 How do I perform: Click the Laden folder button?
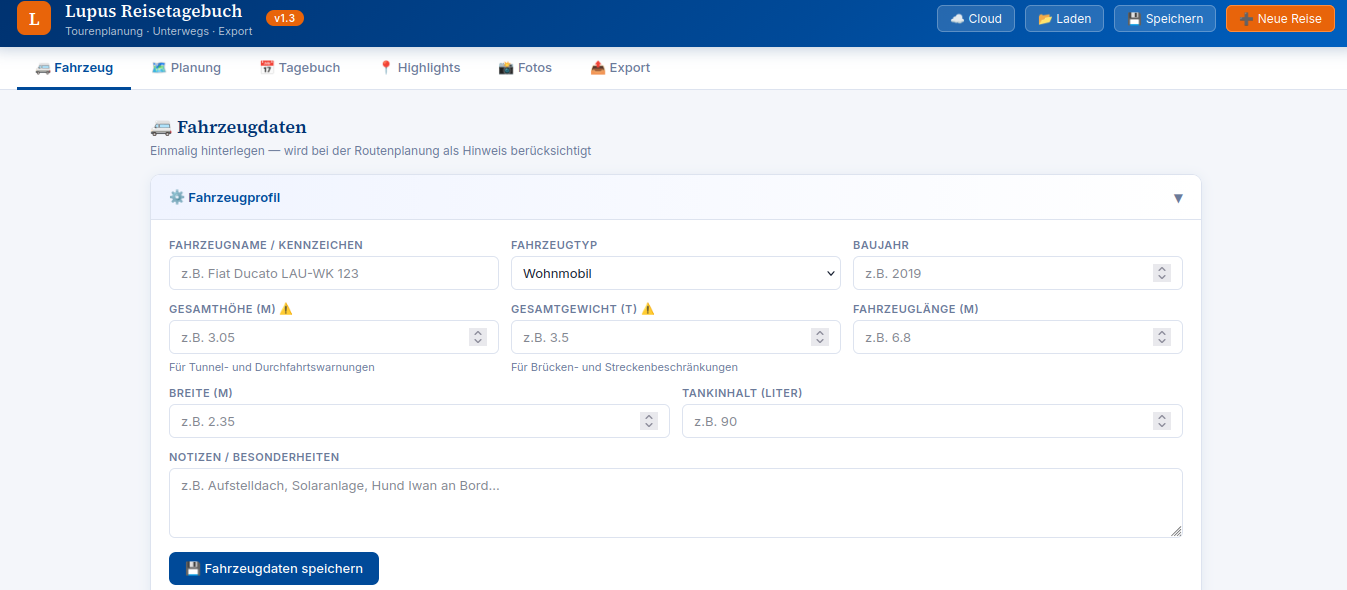(x=1064, y=19)
